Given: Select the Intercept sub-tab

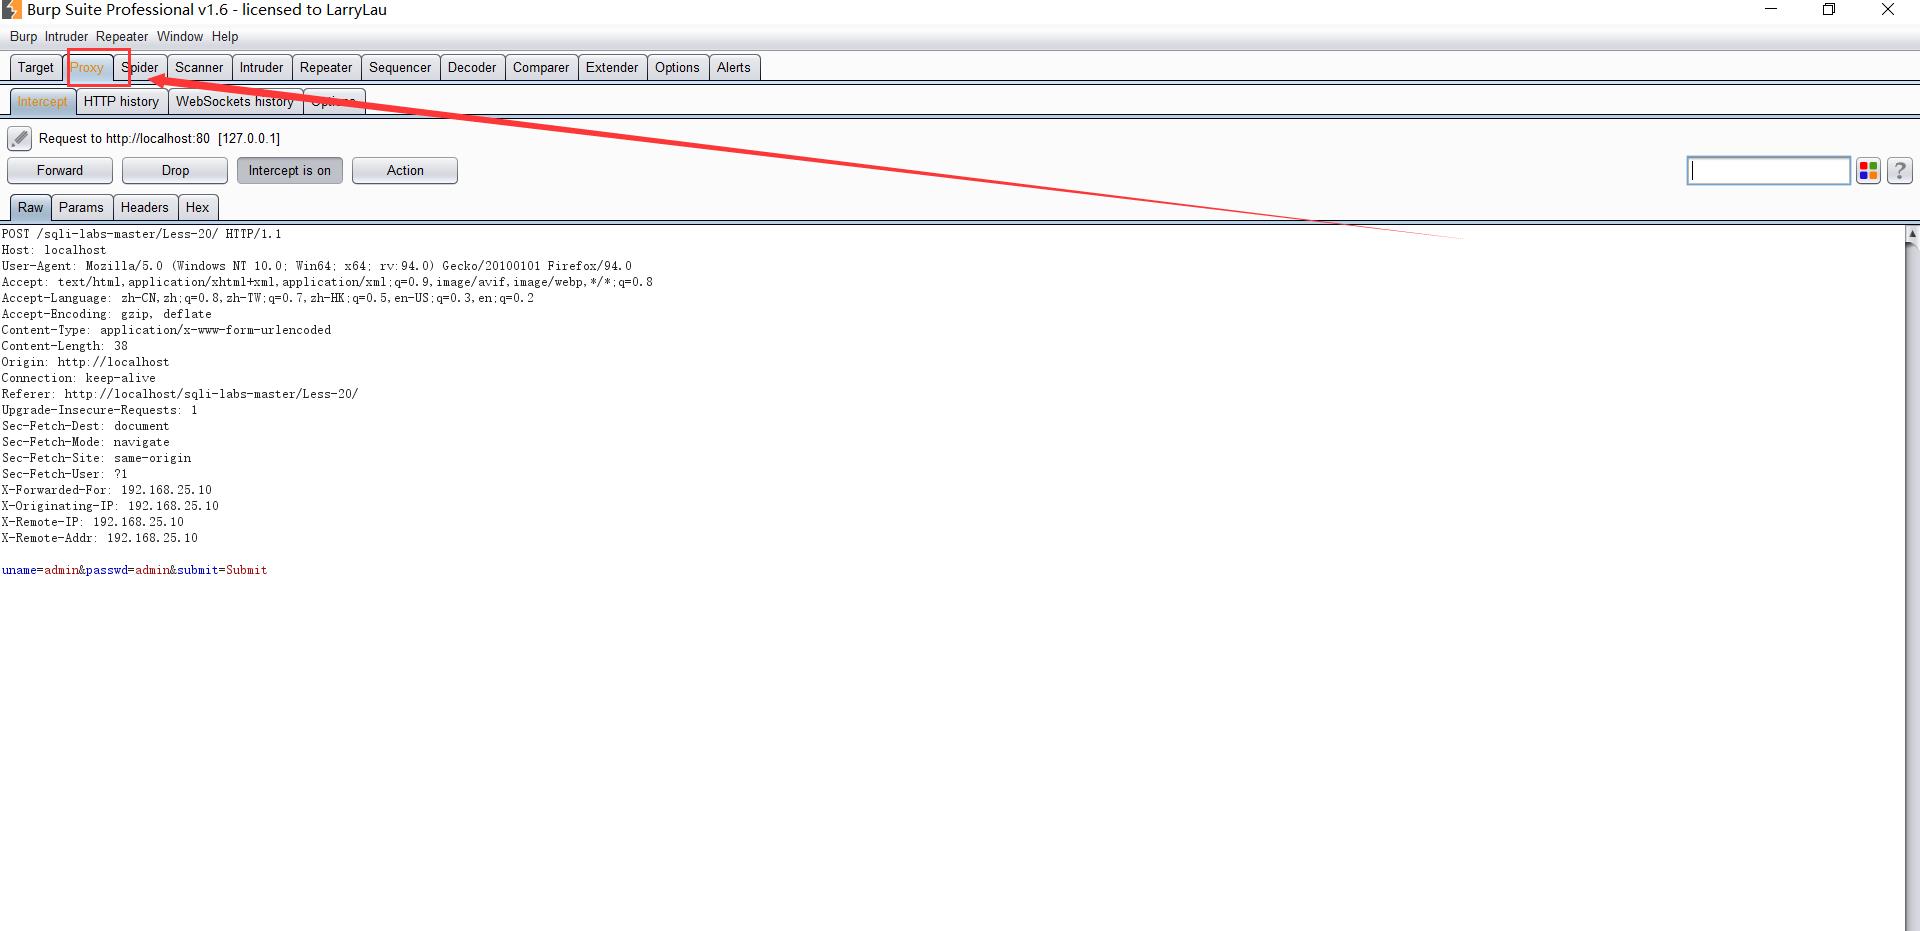Looking at the screenshot, I should pyautogui.click(x=42, y=102).
